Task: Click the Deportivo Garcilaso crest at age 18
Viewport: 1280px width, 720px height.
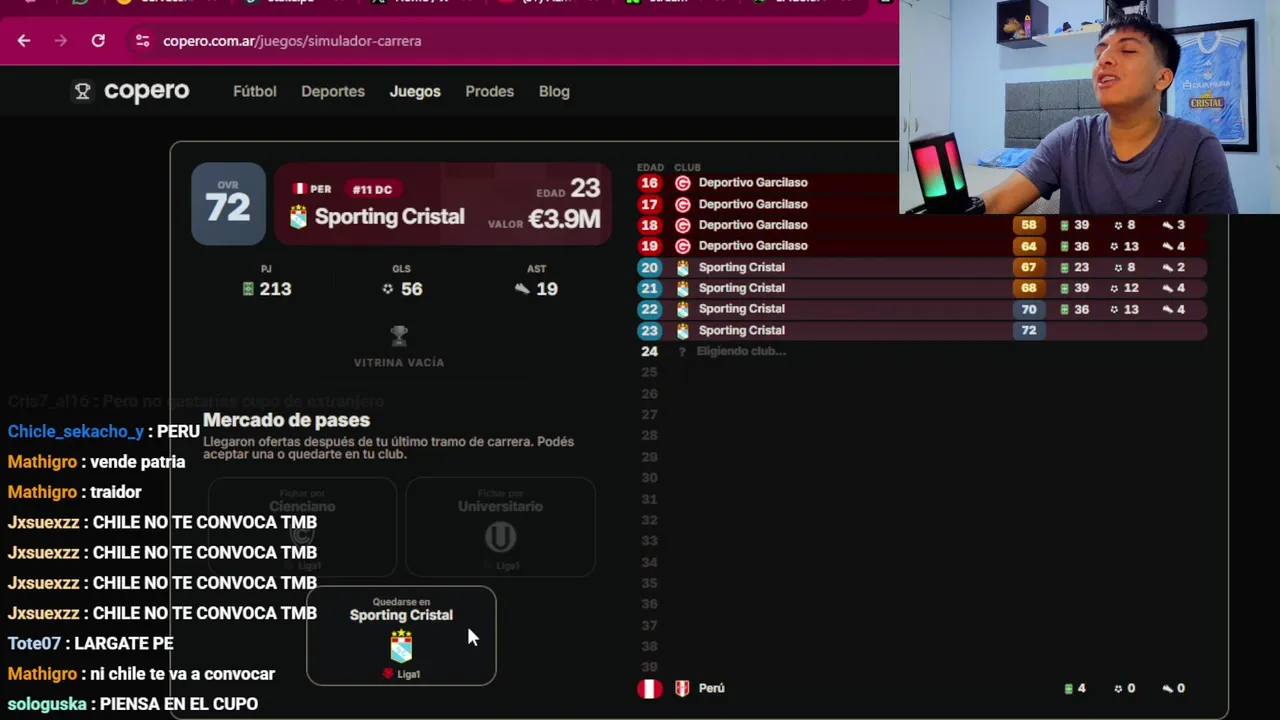Action: tap(682, 225)
